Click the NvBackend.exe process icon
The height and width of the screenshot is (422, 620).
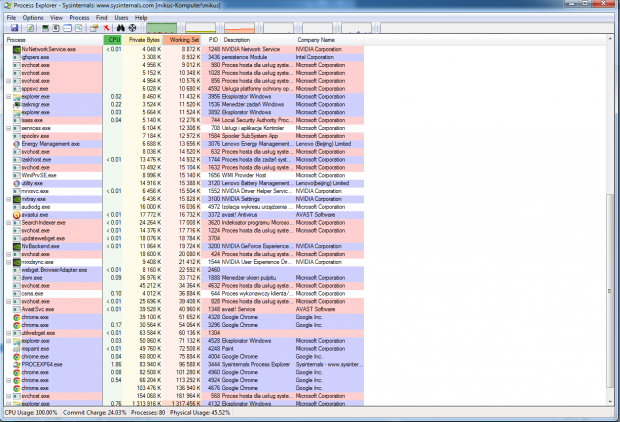(17, 246)
